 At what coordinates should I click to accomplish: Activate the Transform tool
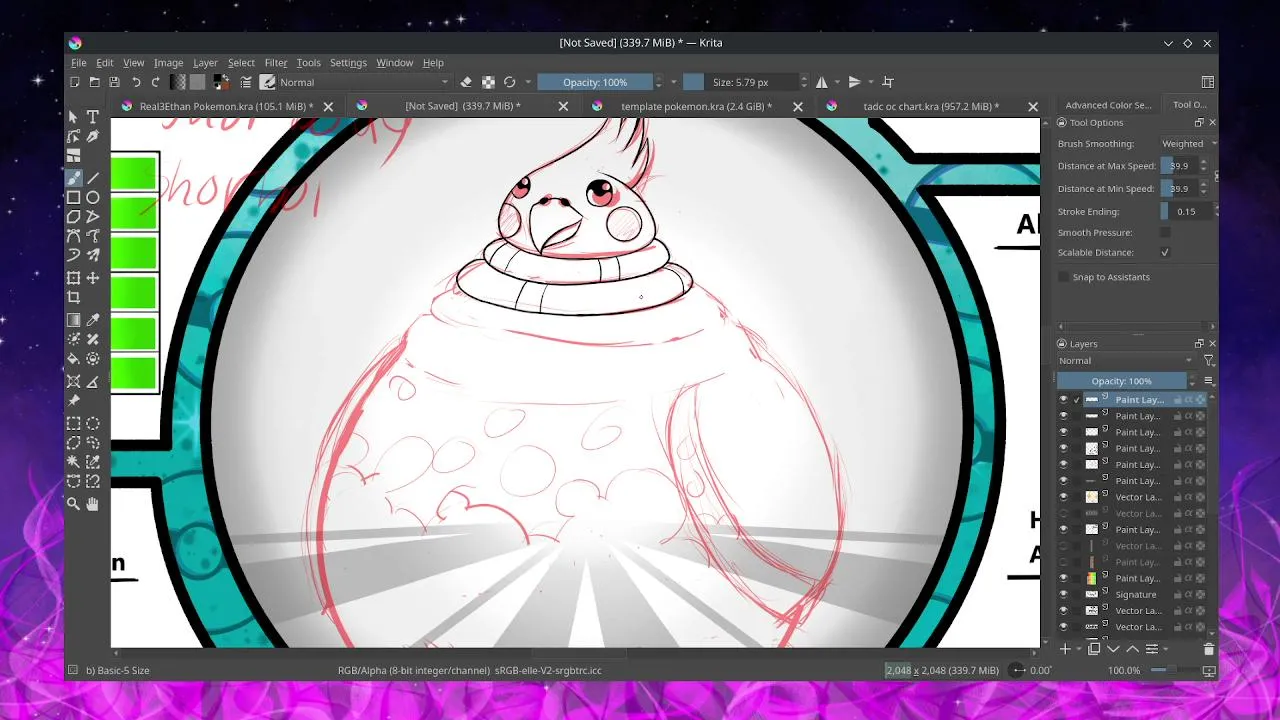point(73,278)
